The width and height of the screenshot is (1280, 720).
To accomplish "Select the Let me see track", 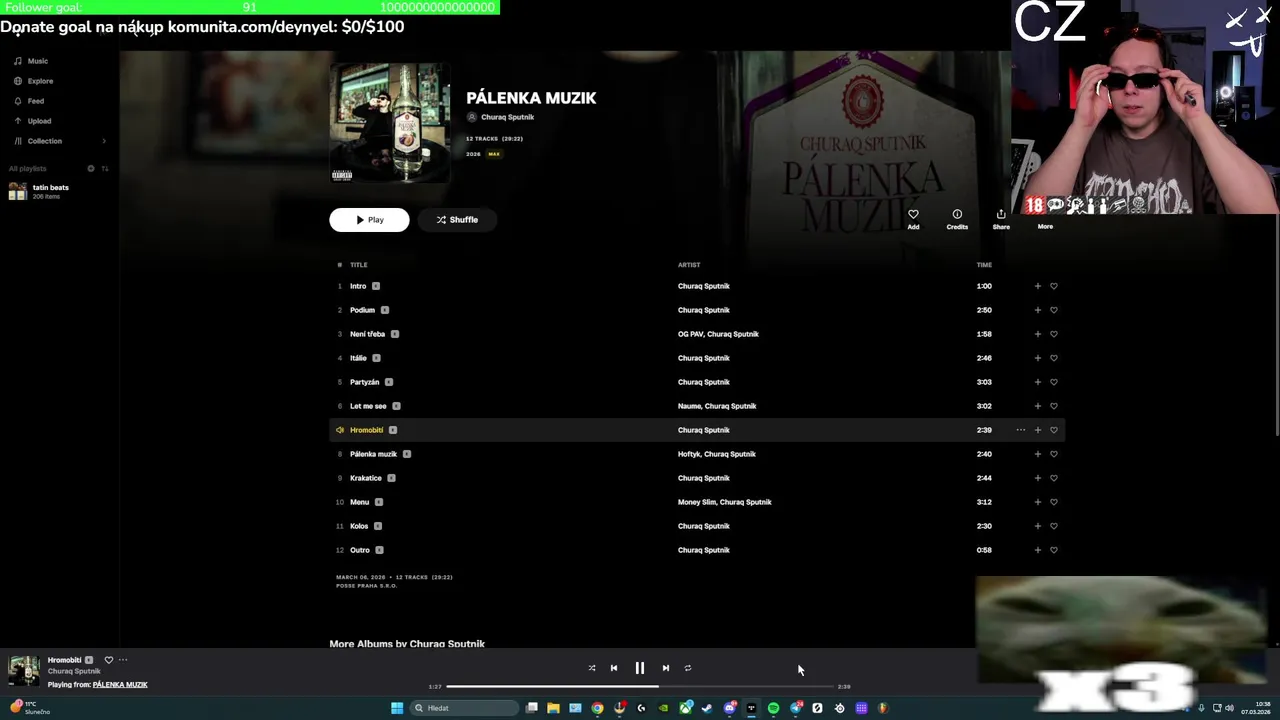I will 368,406.
